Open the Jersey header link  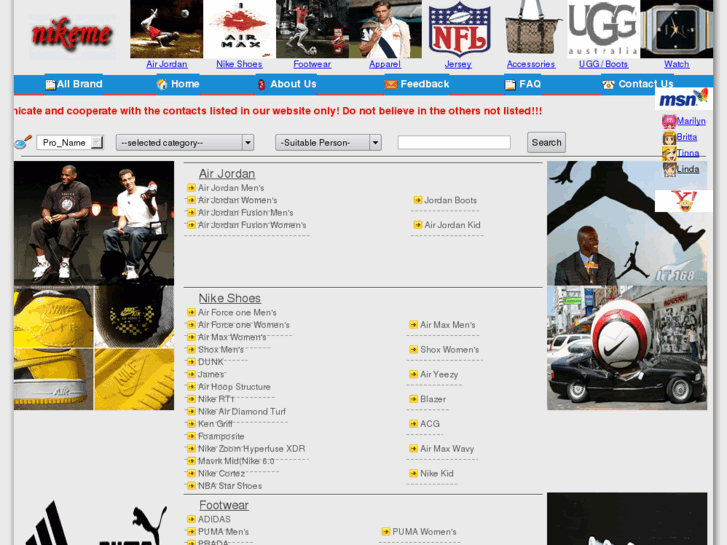[458, 64]
